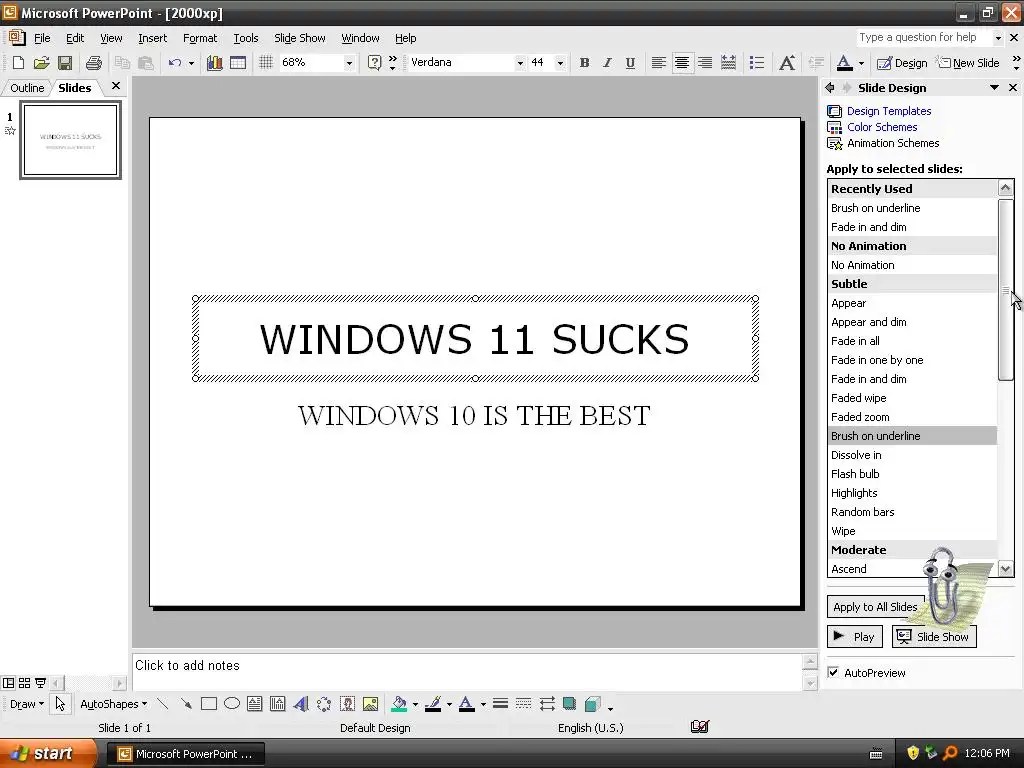This screenshot has height=768, width=1024.
Task: Align text right
Action: [x=705, y=63]
